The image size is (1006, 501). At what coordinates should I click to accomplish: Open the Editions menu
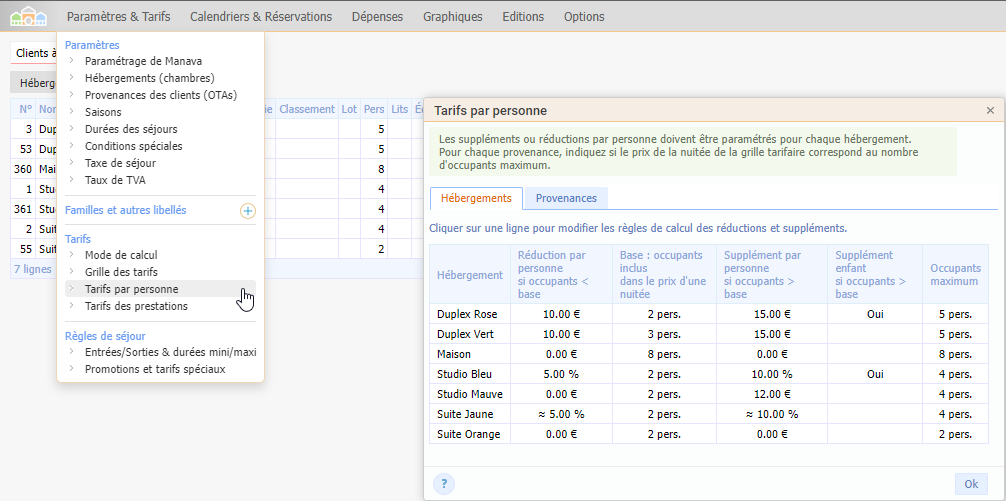click(x=523, y=17)
